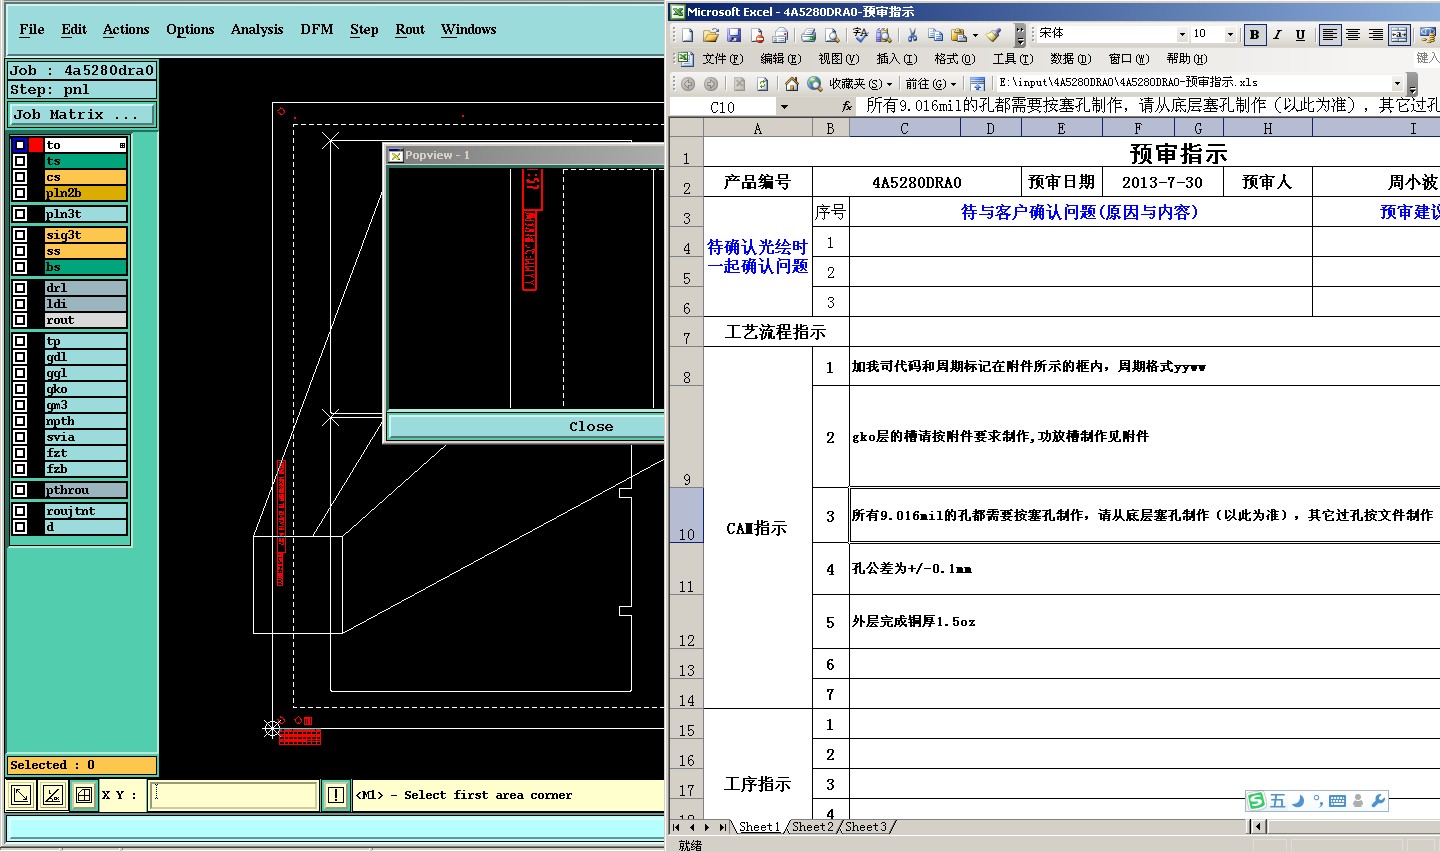Toggle the checkbox for layer cs

tap(19, 177)
